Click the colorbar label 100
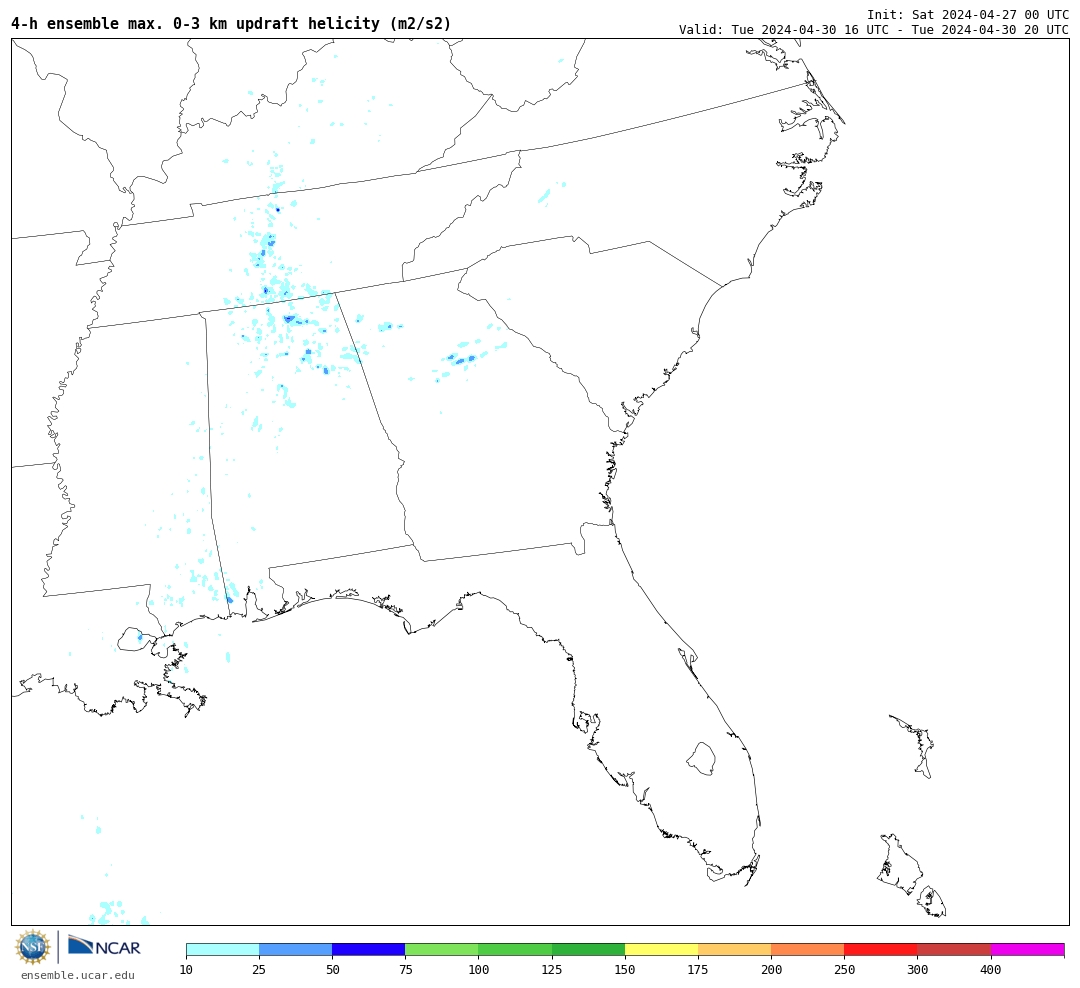Viewport: 1080px width, 988px height. 478,970
